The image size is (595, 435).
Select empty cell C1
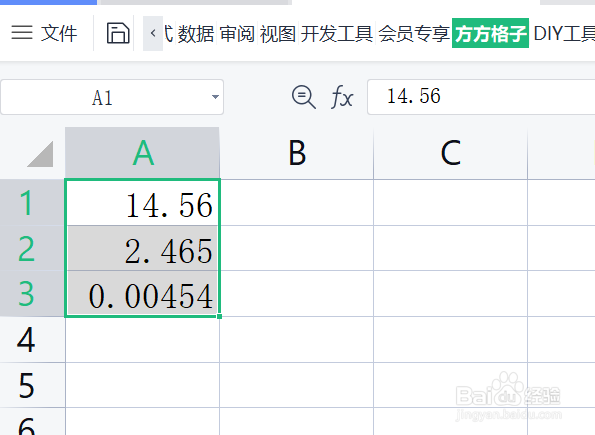450,203
